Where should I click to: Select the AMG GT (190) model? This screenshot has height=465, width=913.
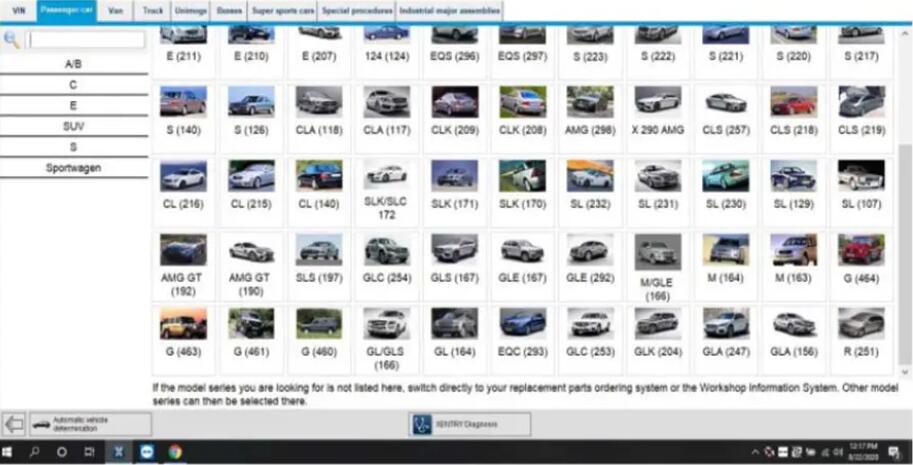[x=251, y=265]
